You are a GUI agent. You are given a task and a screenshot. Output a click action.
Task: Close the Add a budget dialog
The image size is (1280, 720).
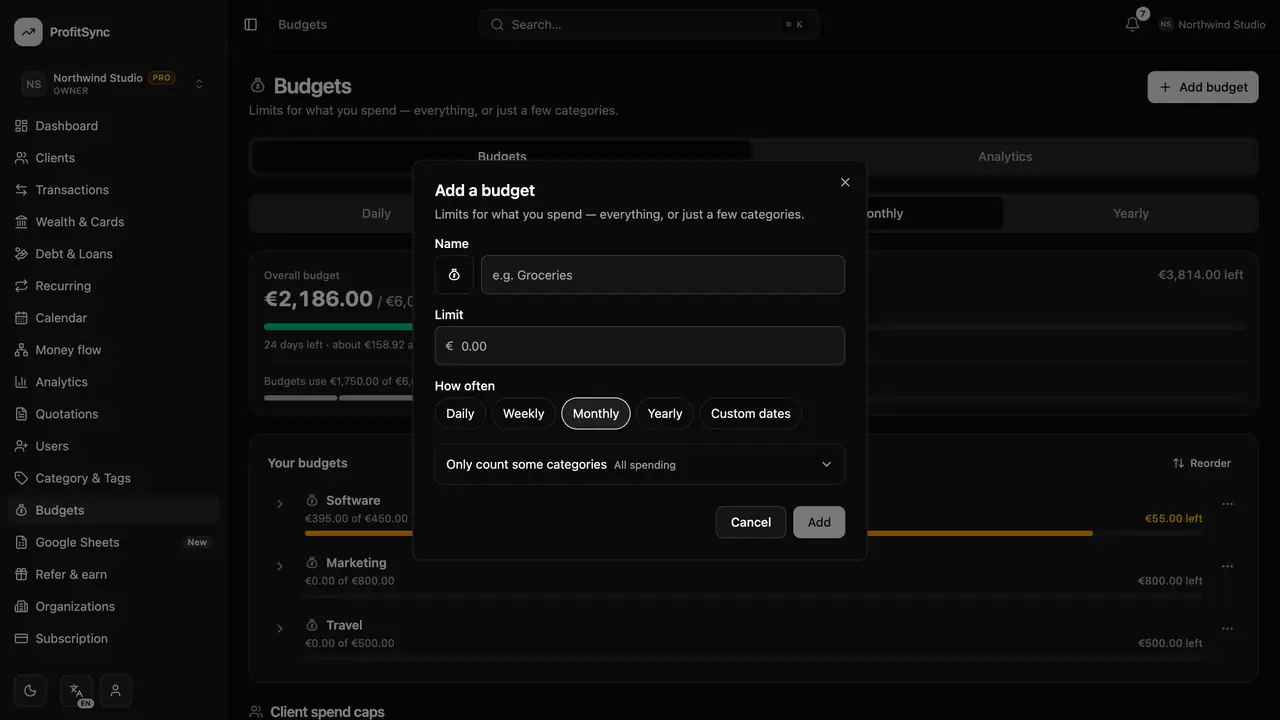coord(845,182)
